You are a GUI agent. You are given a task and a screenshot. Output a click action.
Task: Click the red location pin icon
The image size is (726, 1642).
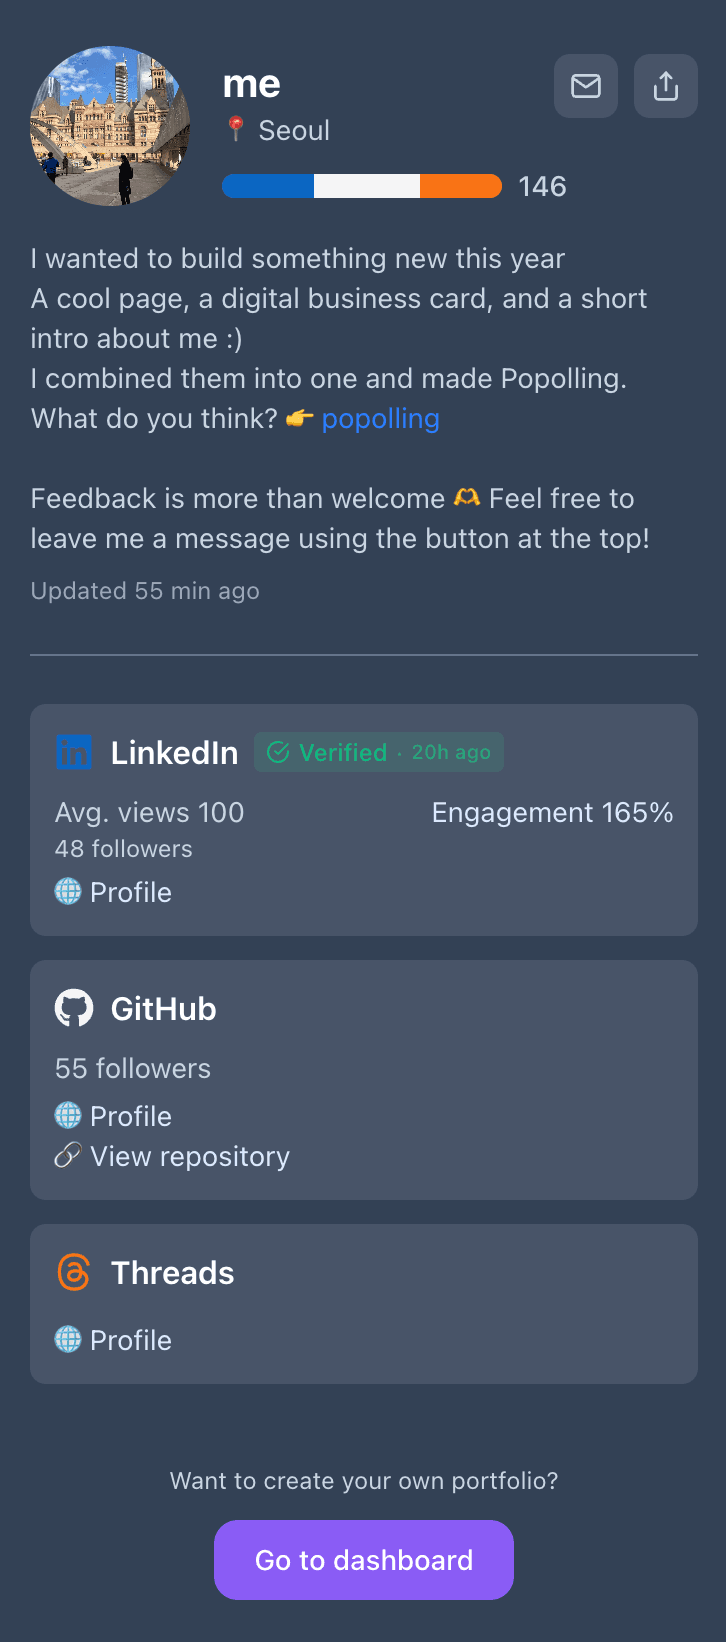tap(236, 129)
